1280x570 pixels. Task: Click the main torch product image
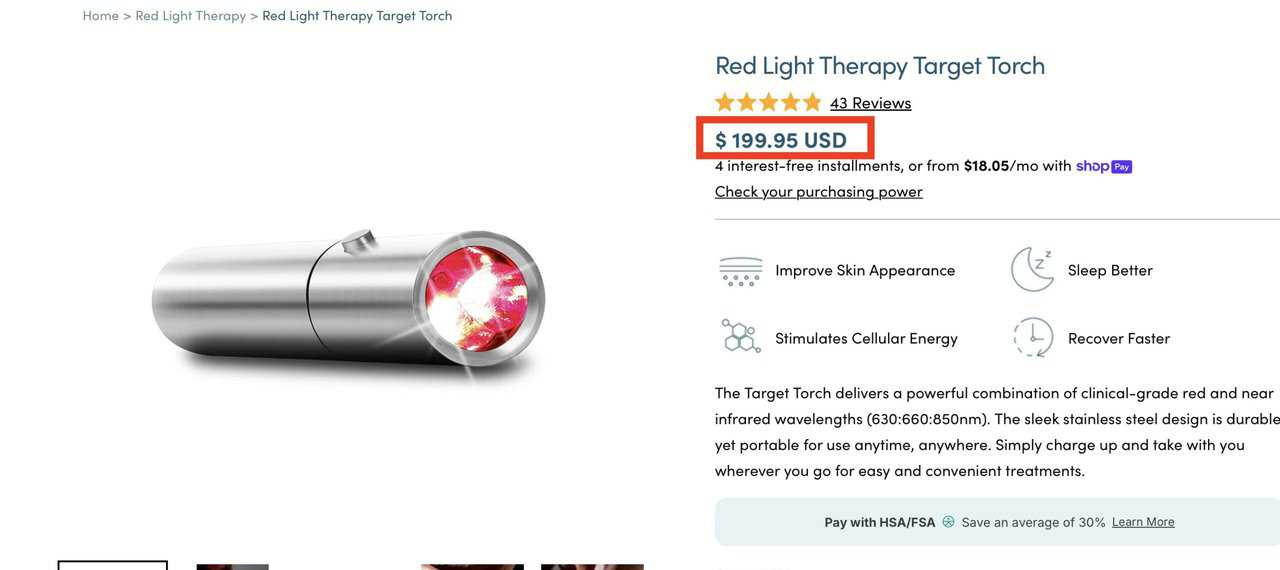(348, 302)
